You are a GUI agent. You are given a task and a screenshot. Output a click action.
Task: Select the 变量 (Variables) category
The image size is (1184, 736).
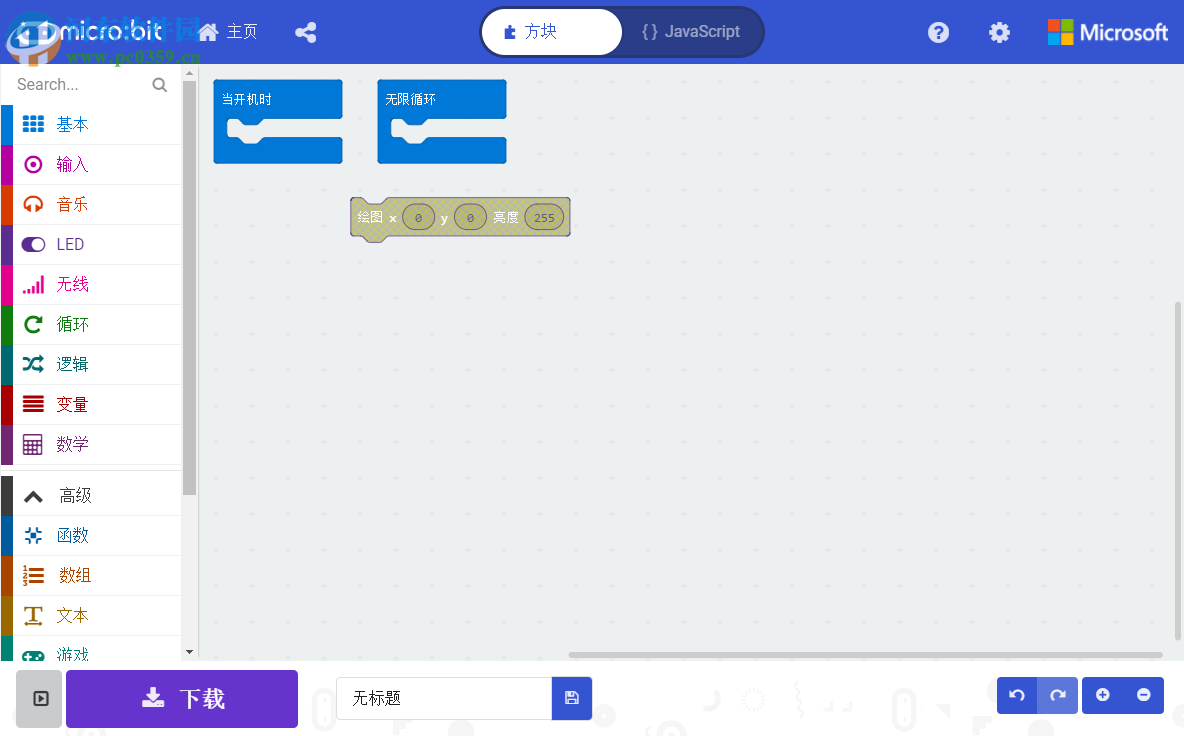70,404
